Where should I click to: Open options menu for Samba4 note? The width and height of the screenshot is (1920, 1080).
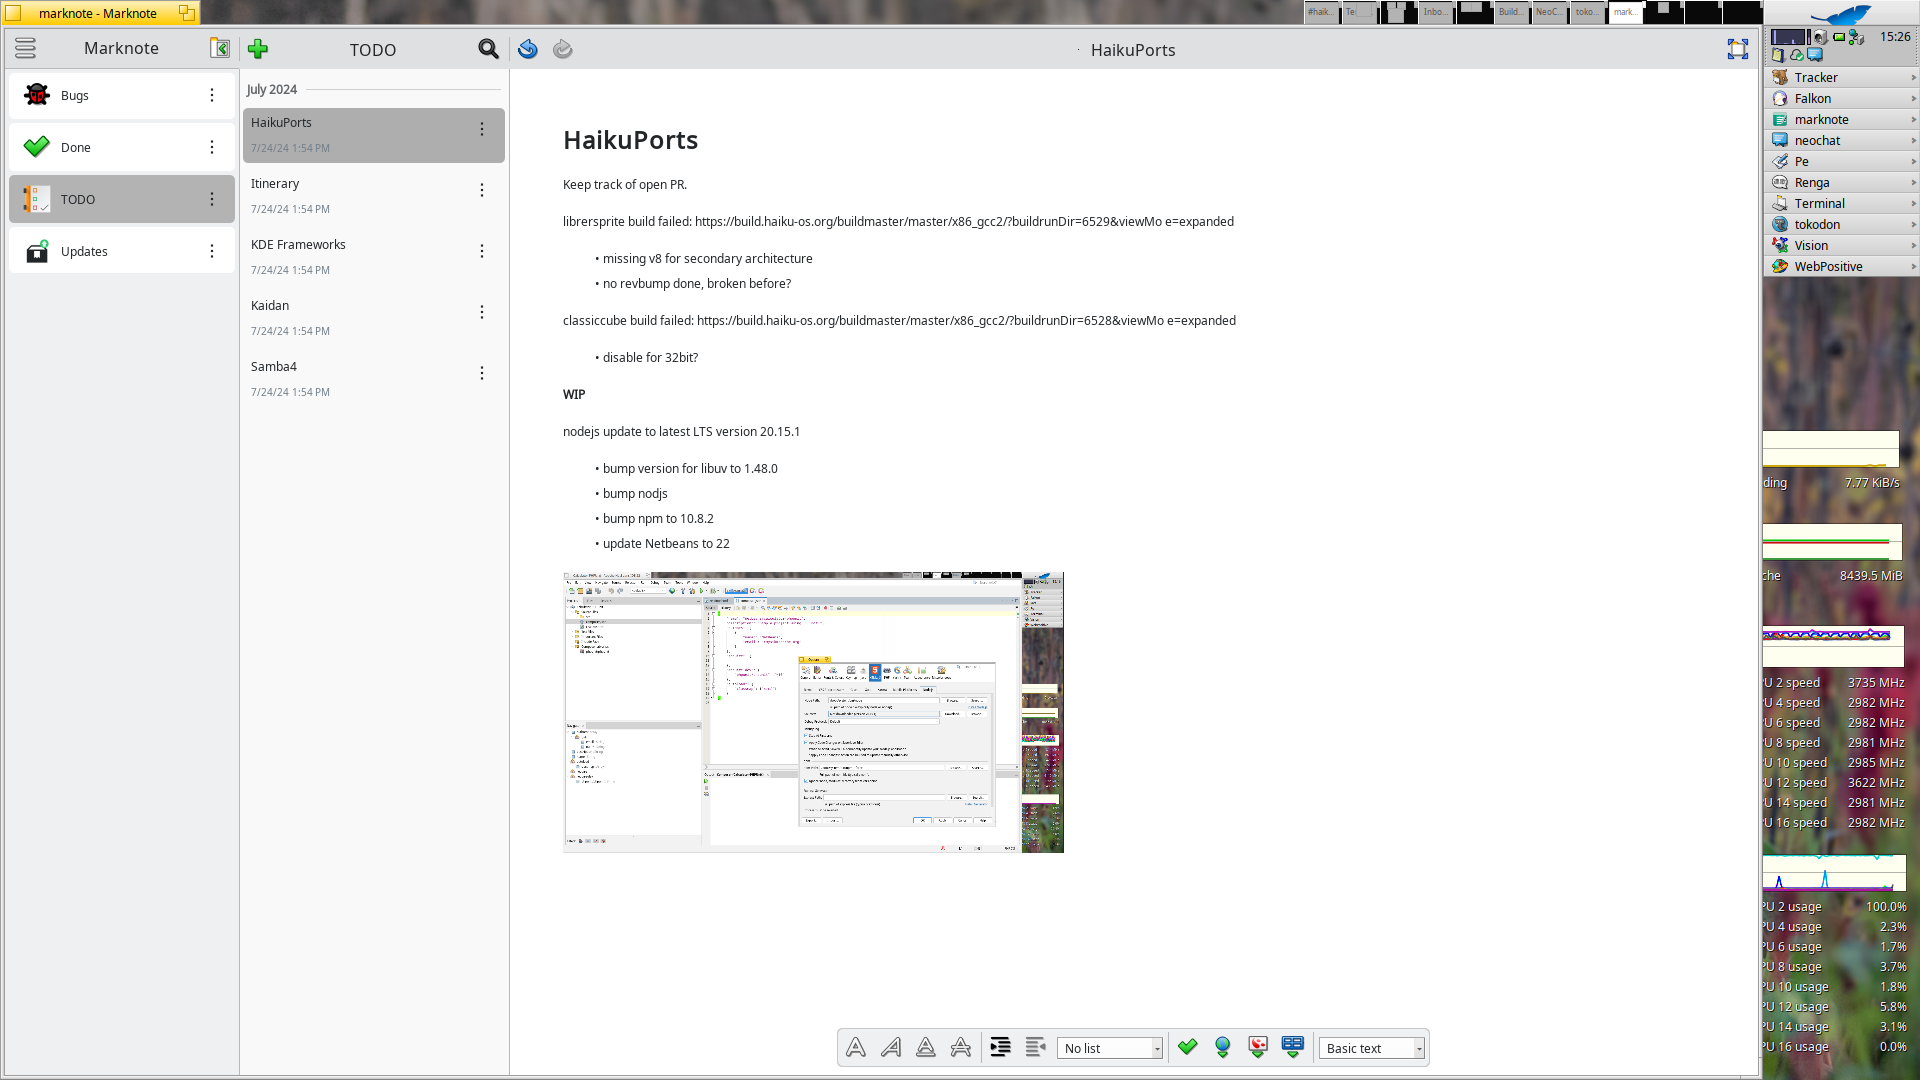[482, 373]
